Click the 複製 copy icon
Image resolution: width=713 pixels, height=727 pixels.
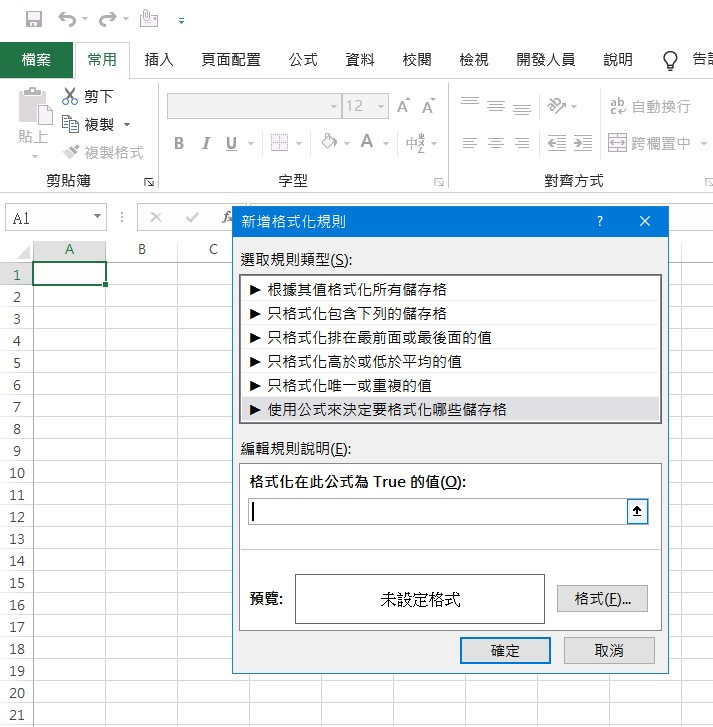(70, 124)
